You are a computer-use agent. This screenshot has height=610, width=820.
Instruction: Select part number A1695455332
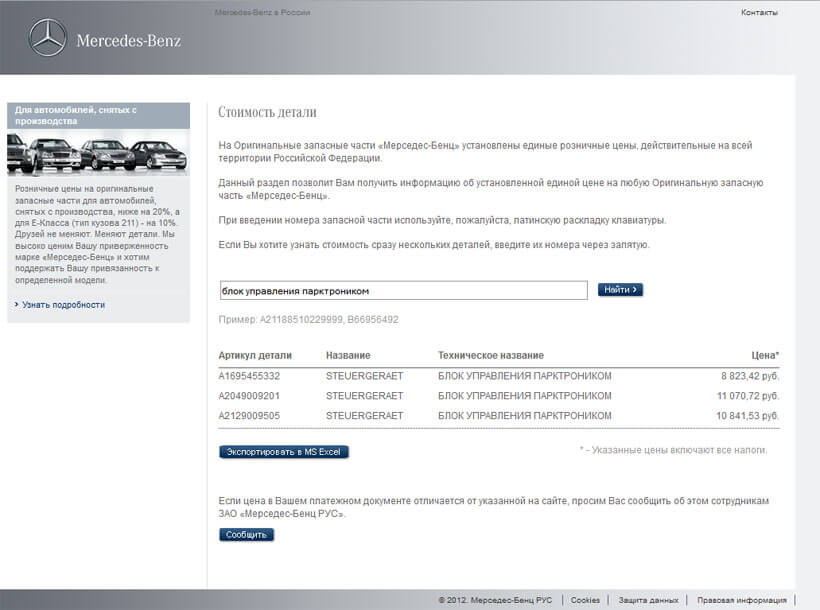point(249,376)
